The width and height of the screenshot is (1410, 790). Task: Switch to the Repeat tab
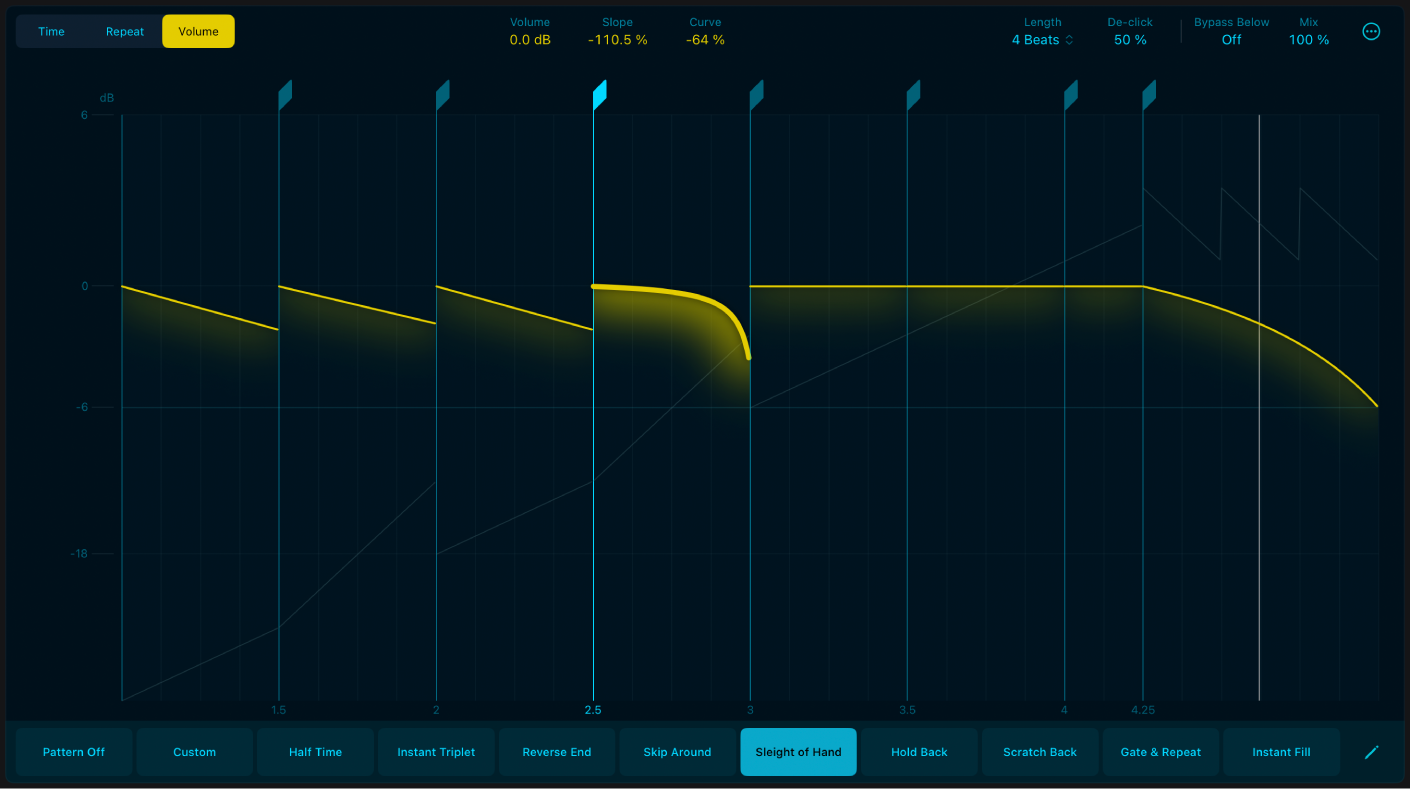pos(124,31)
